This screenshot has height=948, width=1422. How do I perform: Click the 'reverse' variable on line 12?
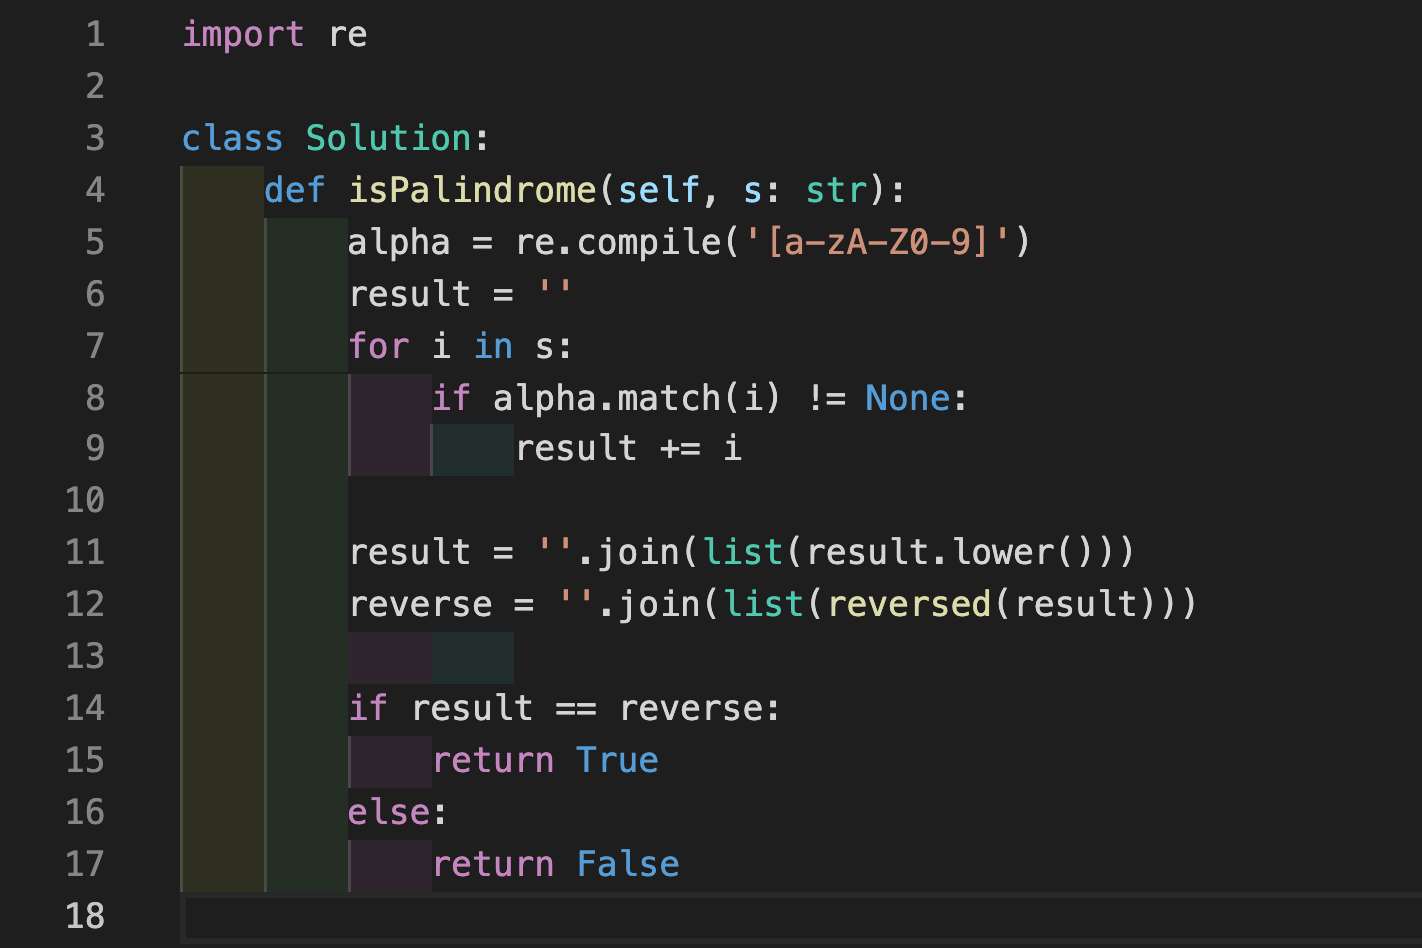coord(421,604)
